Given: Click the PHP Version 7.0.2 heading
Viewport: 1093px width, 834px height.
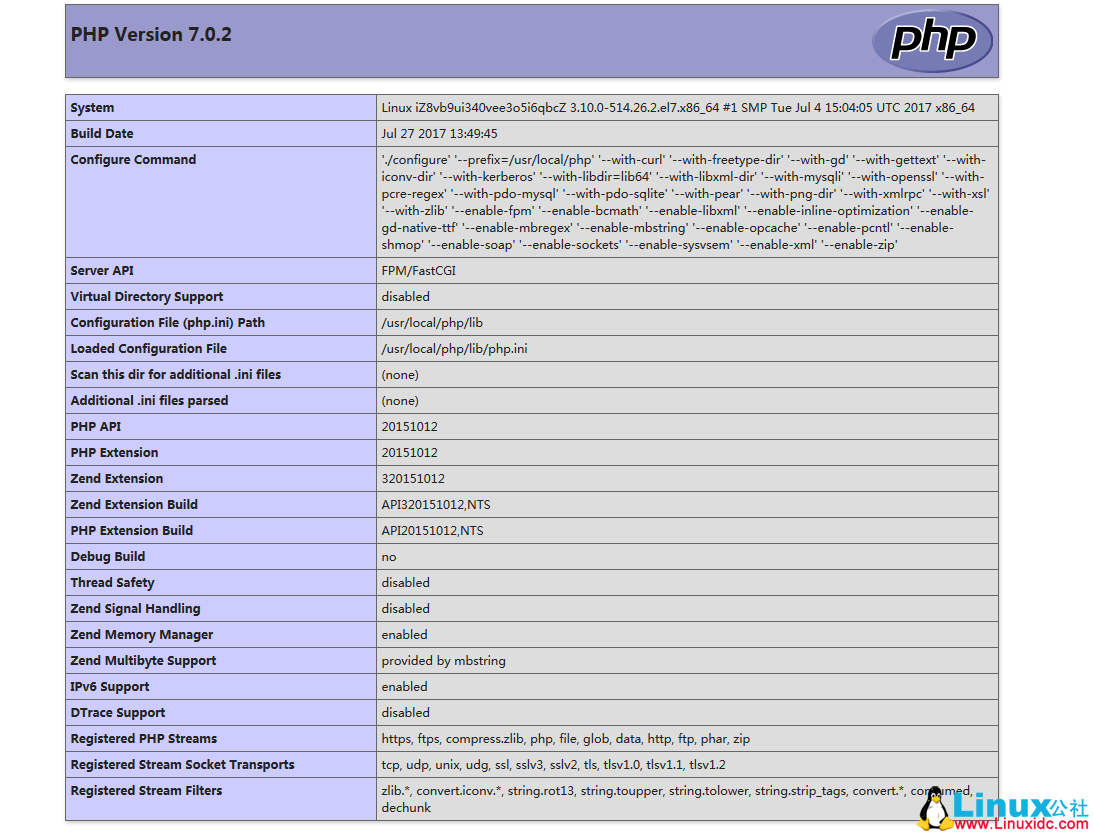Looking at the screenshot, I should [x=151, y=35].
